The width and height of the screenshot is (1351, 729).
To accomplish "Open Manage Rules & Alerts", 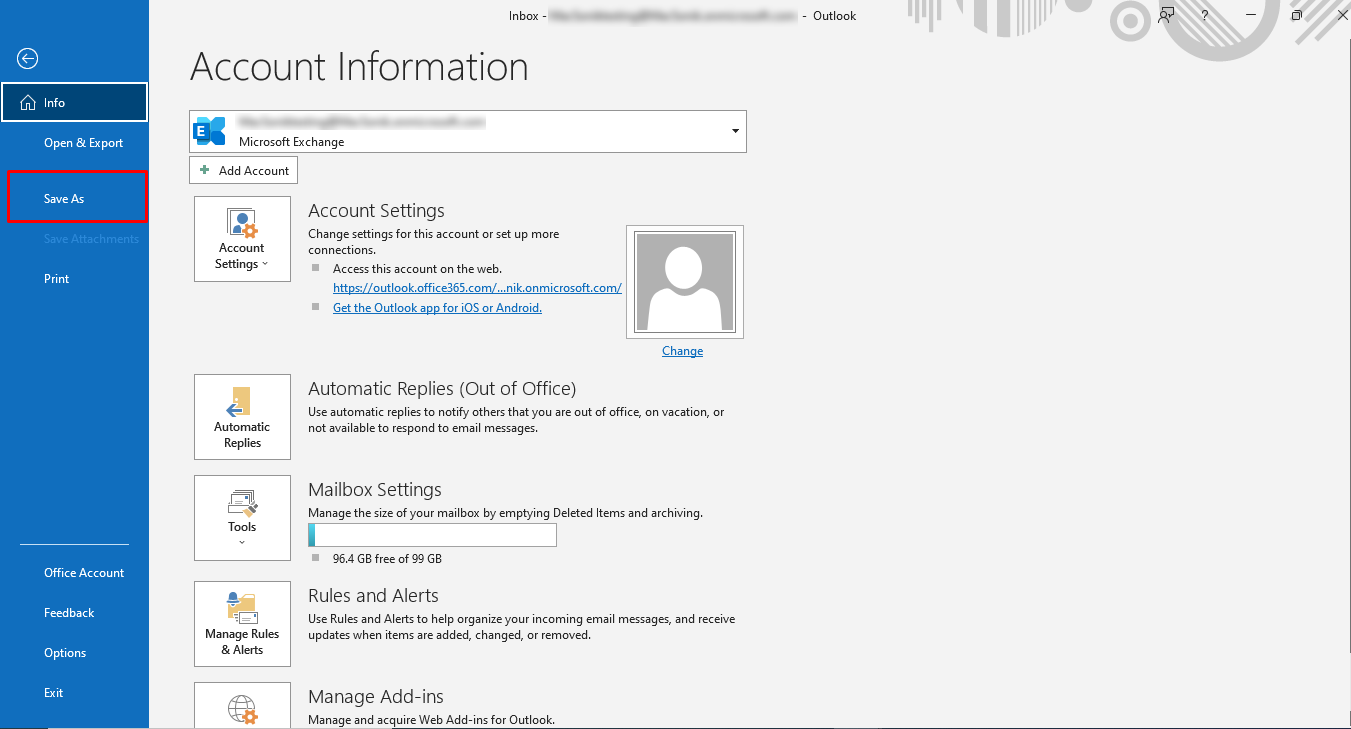I will click(242, 624).
